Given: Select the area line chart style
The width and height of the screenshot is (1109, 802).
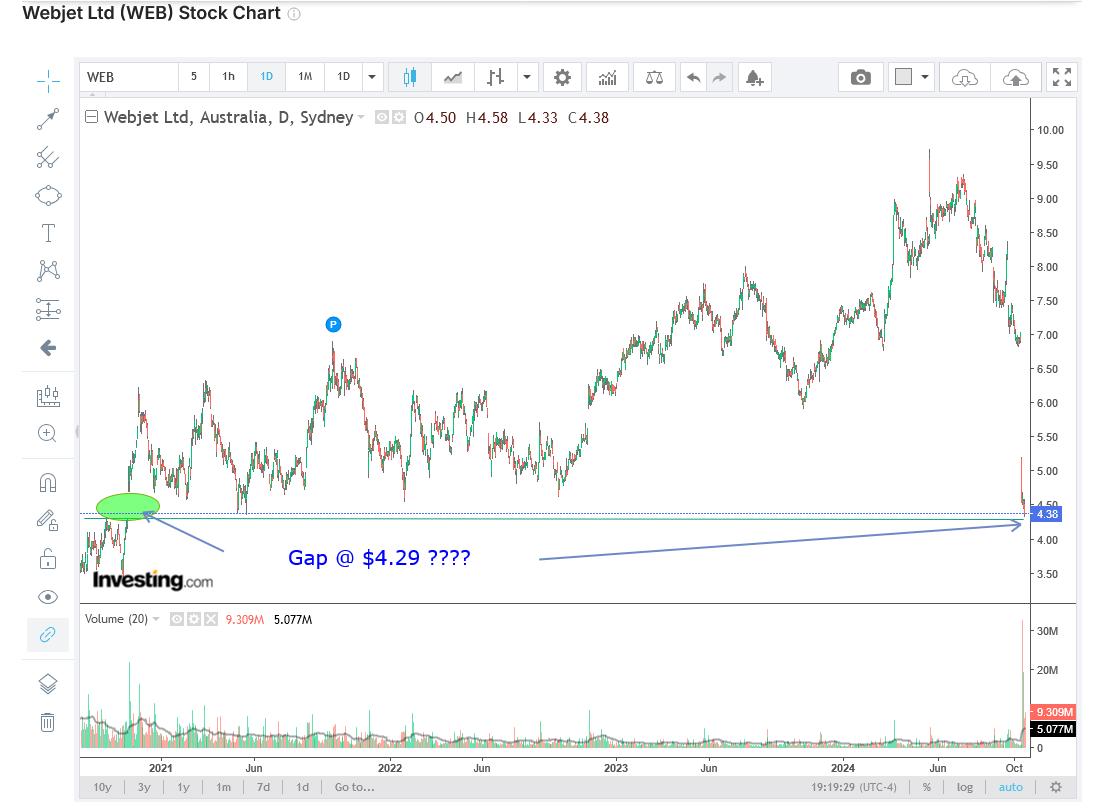Looking at the screenshot, I should [x=453, y=77].
